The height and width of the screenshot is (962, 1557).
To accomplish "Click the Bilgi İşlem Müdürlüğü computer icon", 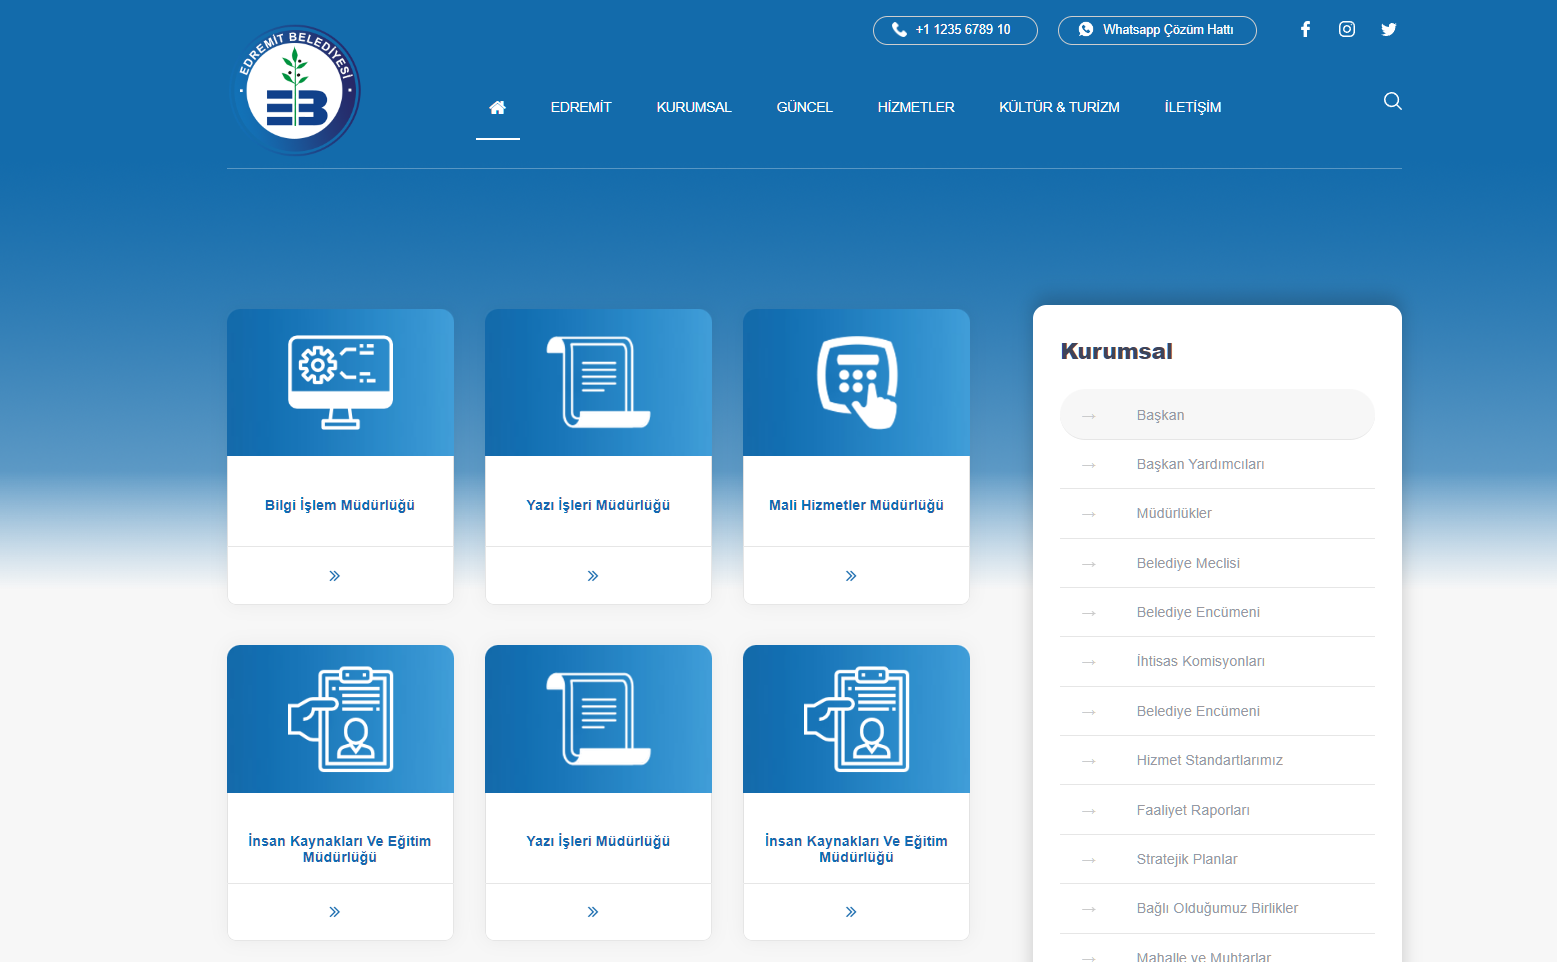I will coord(340,382).
